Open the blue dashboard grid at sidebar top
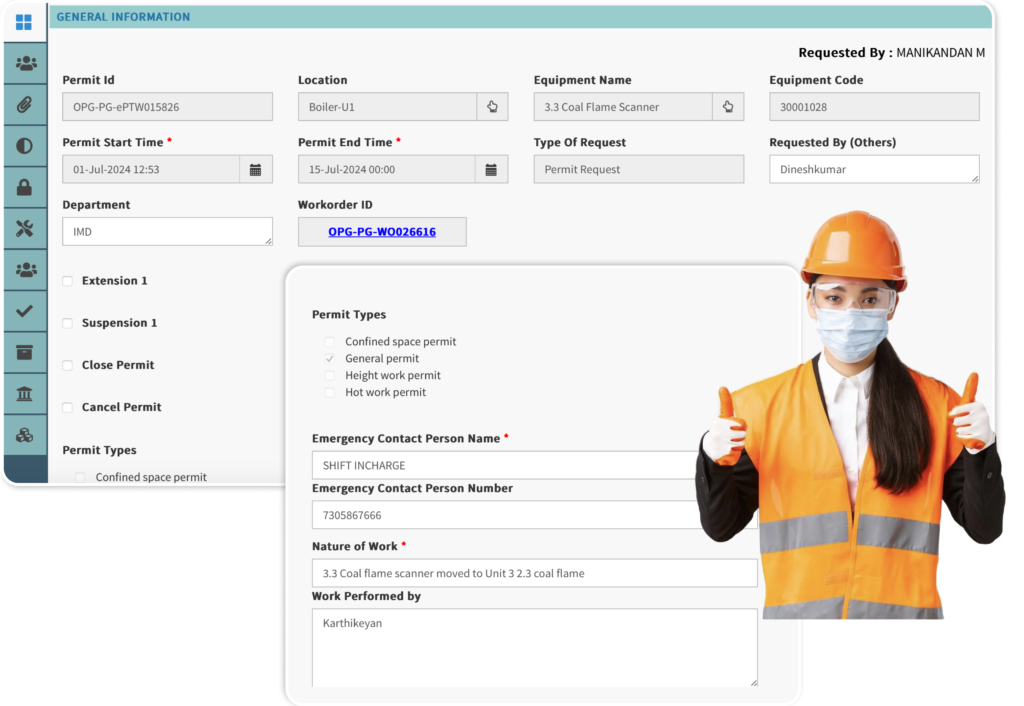 point(22,21)
